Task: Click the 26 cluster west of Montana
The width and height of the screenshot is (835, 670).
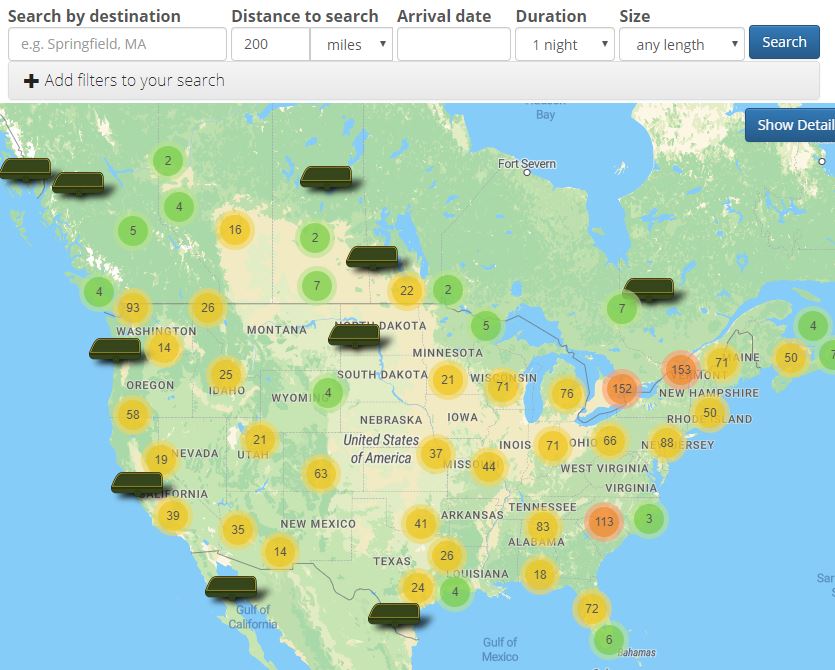Action: tap(208, 307)
